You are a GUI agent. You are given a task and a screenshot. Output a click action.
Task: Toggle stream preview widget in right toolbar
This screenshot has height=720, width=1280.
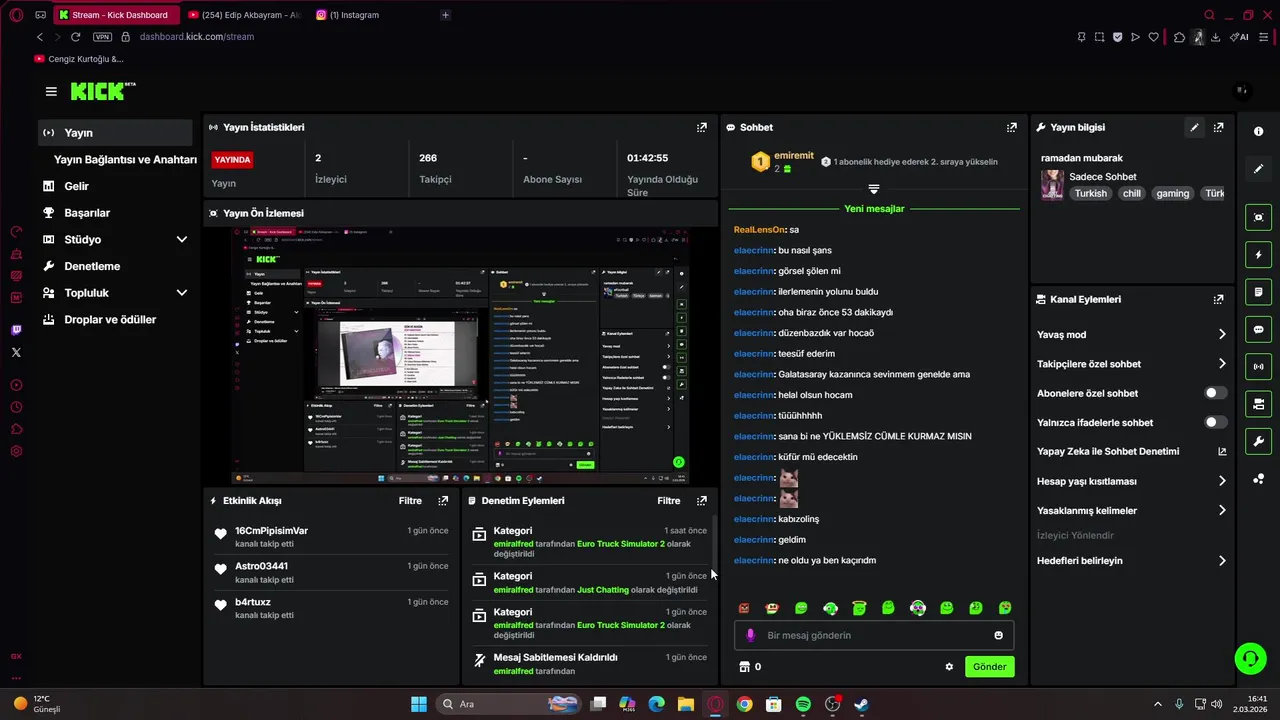pos(1258,217)
